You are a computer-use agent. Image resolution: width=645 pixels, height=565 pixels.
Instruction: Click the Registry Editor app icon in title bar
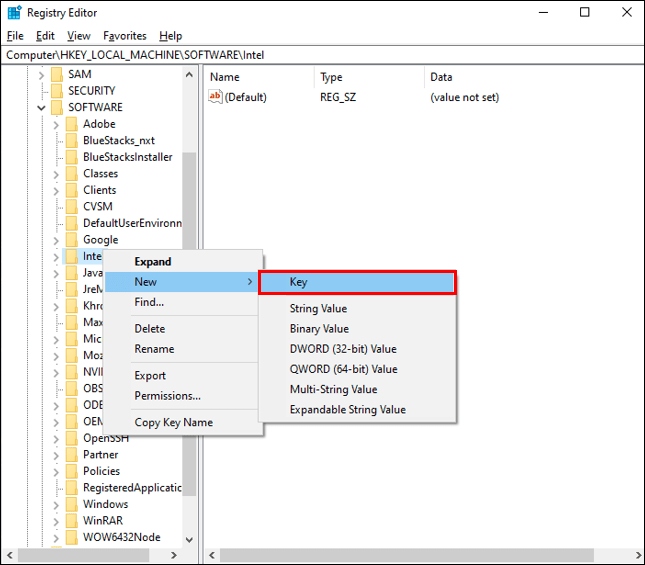(14, 13)
